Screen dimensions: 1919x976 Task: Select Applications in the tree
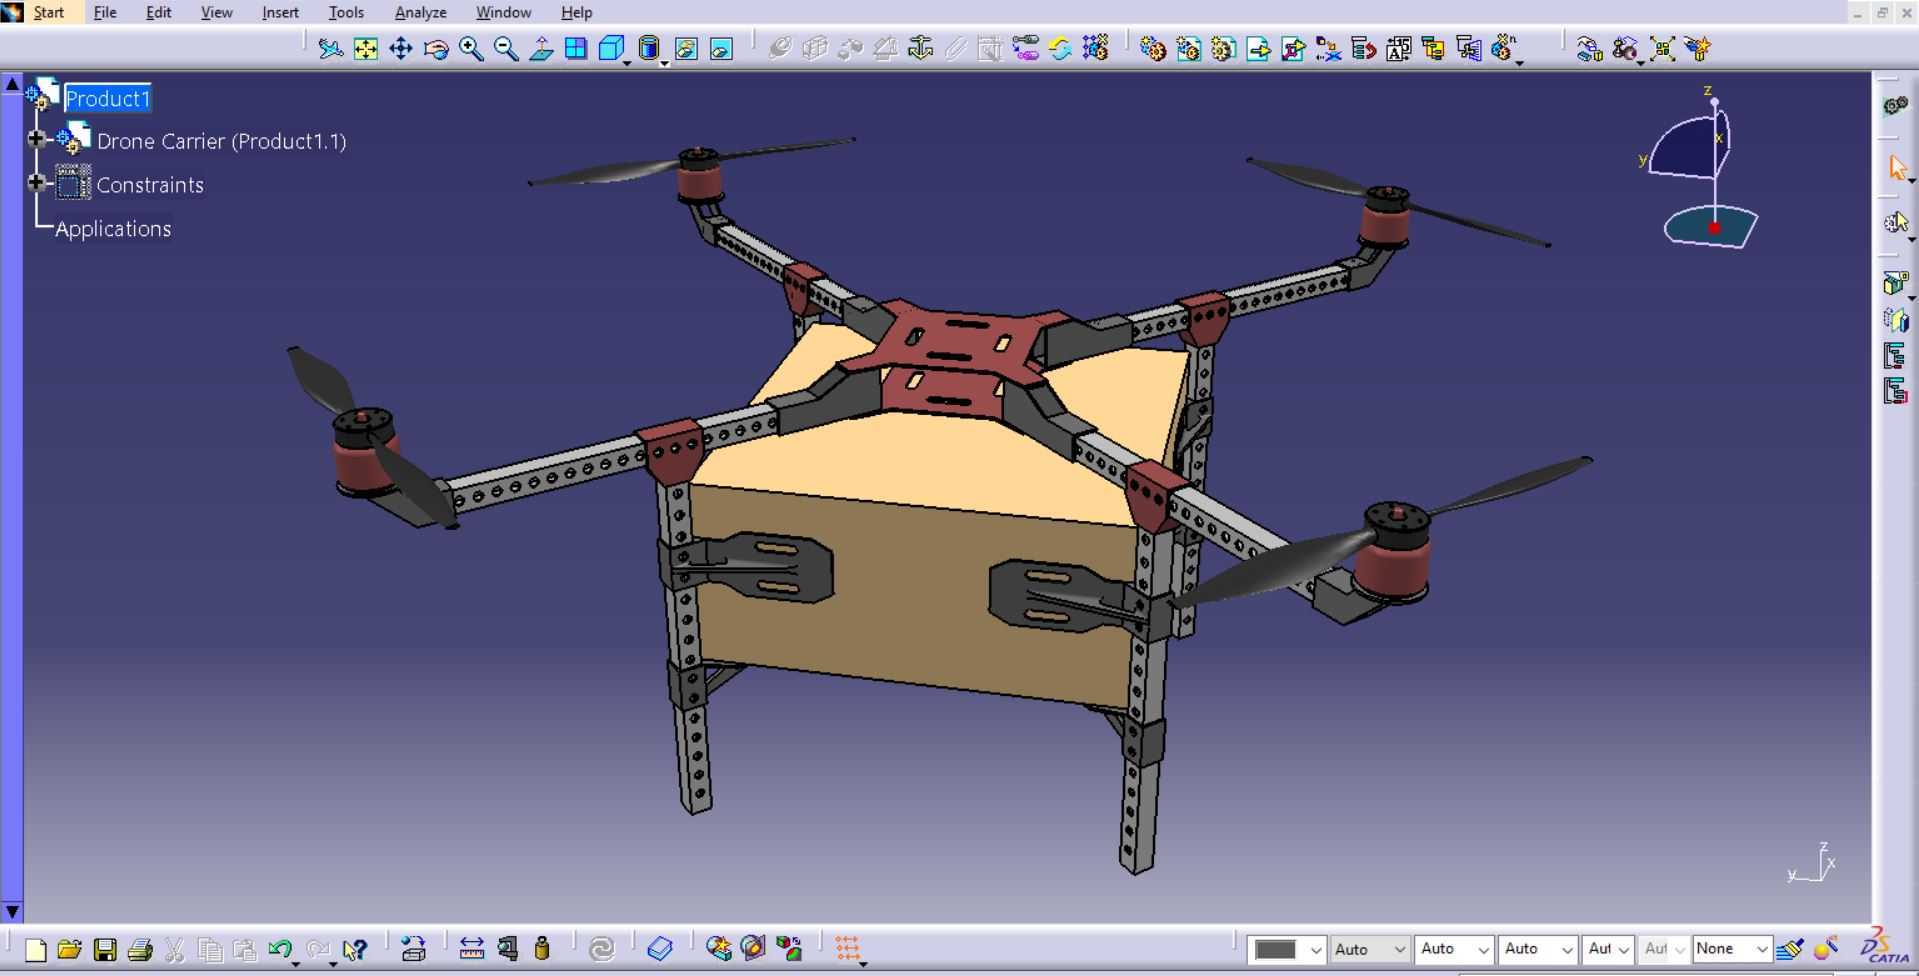tap(113, 229)
